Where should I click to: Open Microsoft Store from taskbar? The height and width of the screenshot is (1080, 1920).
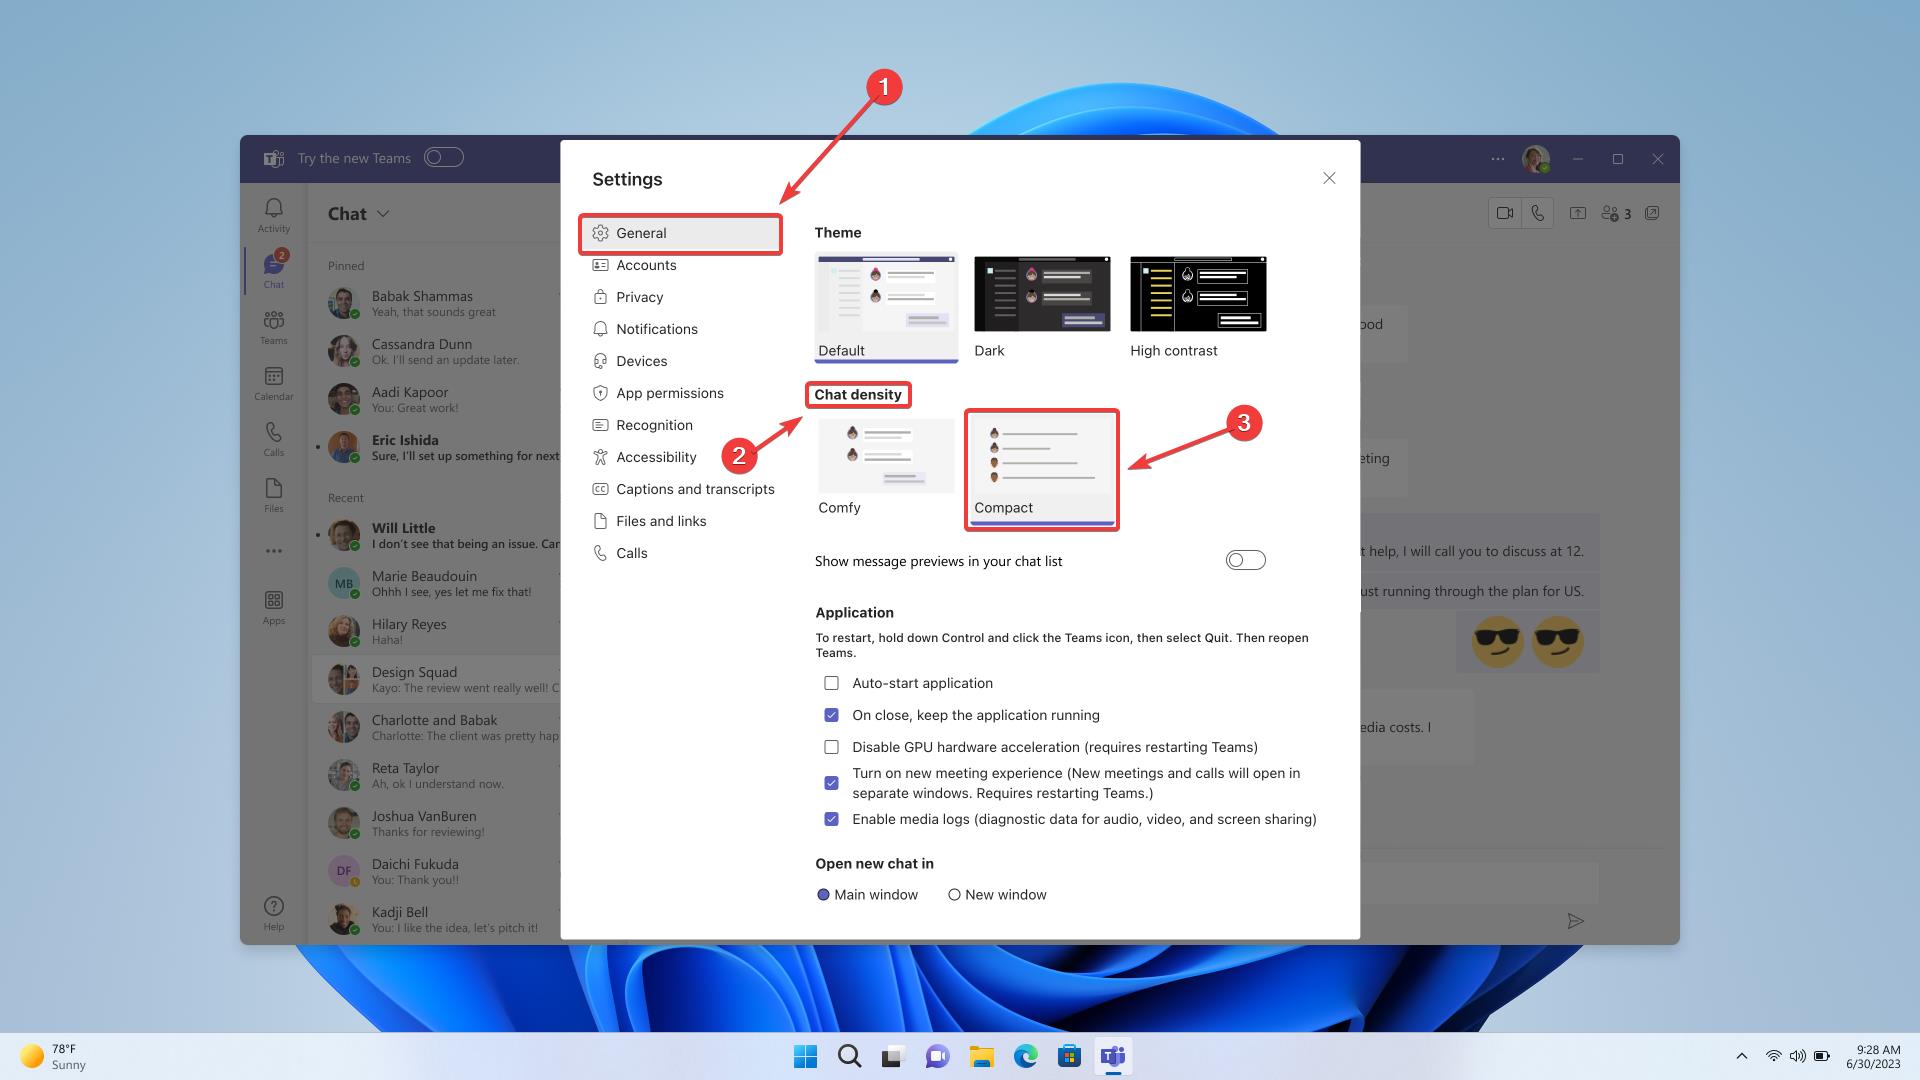coord(1069,1056)
